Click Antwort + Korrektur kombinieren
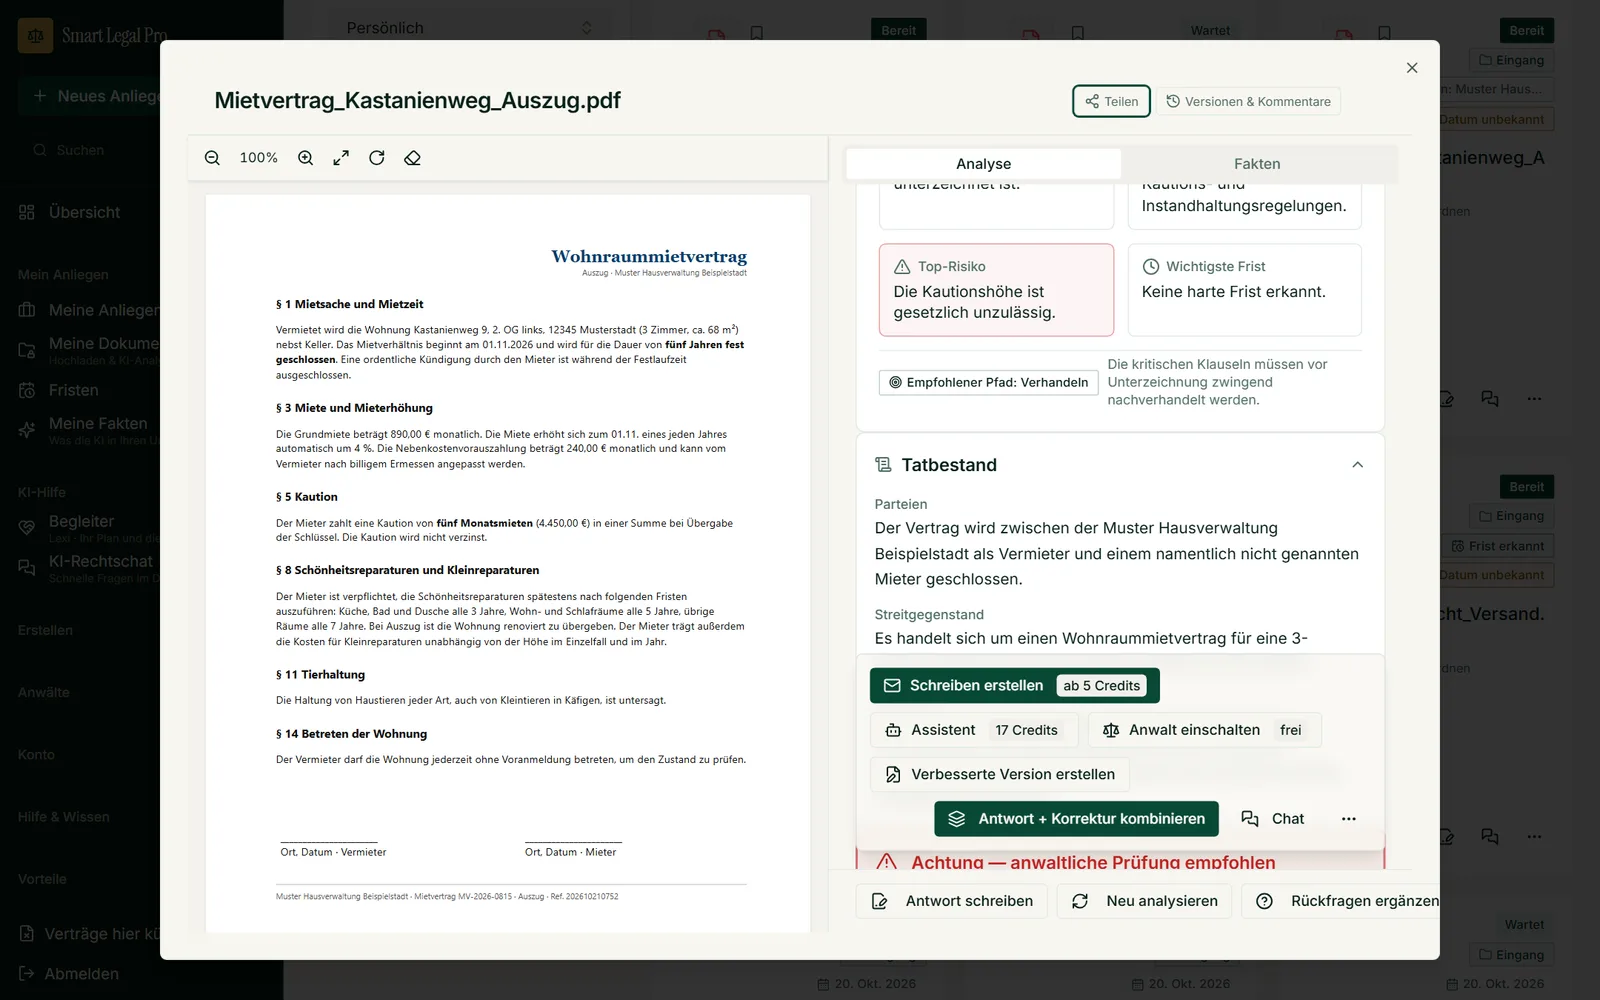The width and height of the screenshot is (1600, 1000). [1076, 819]
